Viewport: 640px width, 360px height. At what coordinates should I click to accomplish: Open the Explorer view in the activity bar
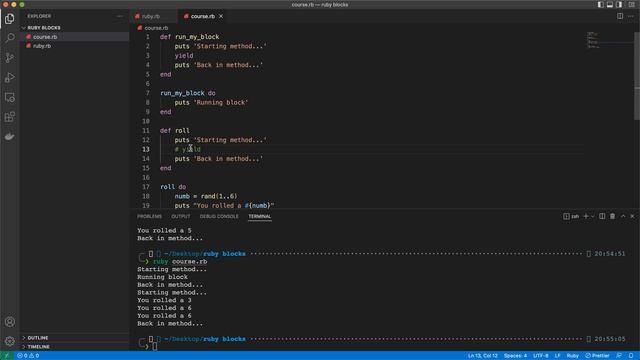pyautogui.click(x=9, y=19)
